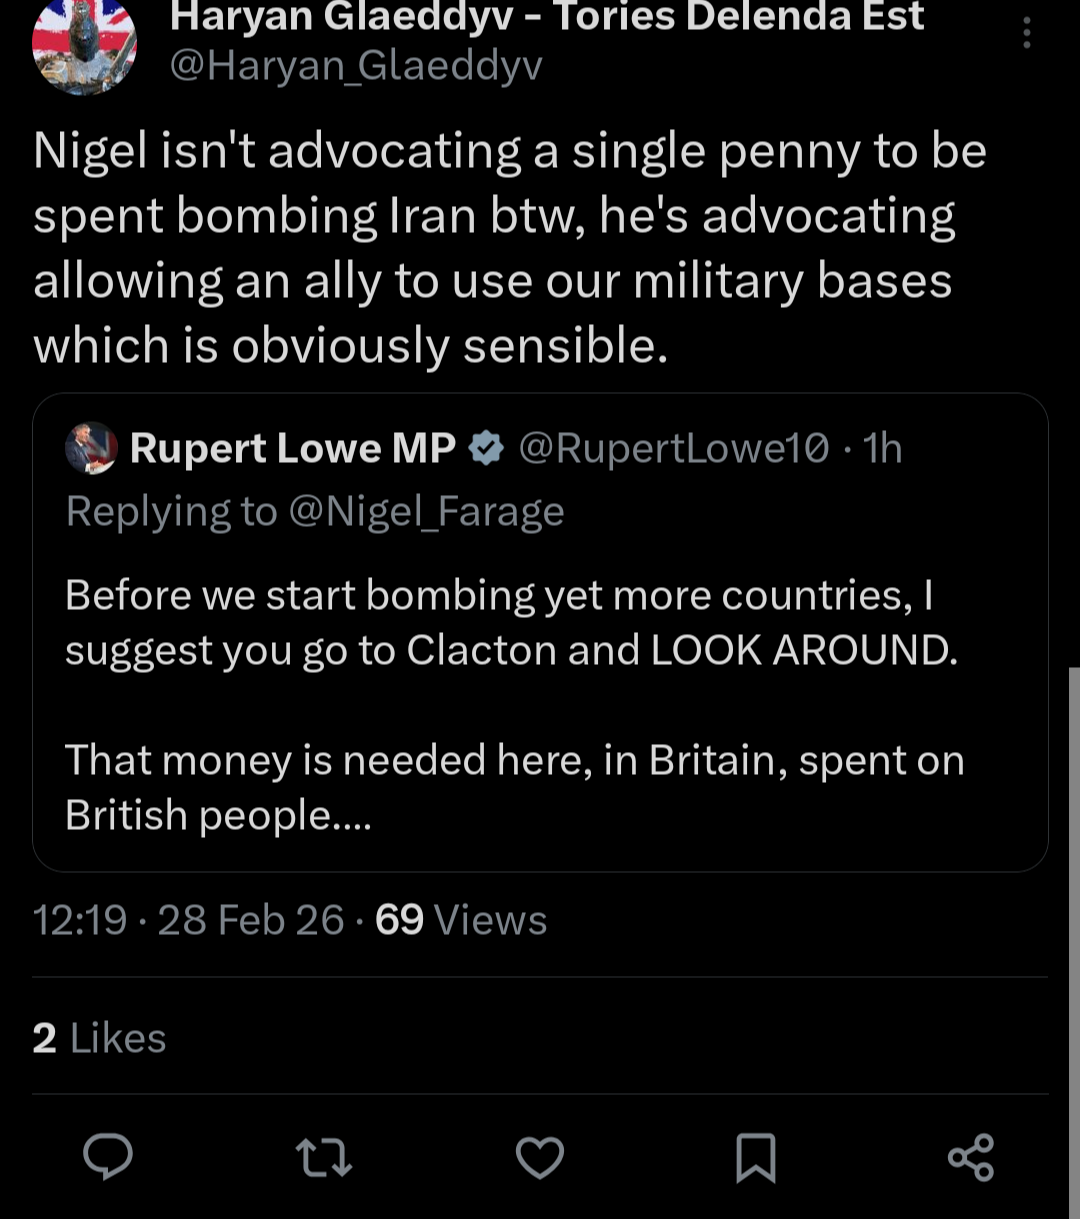
Task: Click the Haryan Glaeddyv display name
Action: [547, 17]
